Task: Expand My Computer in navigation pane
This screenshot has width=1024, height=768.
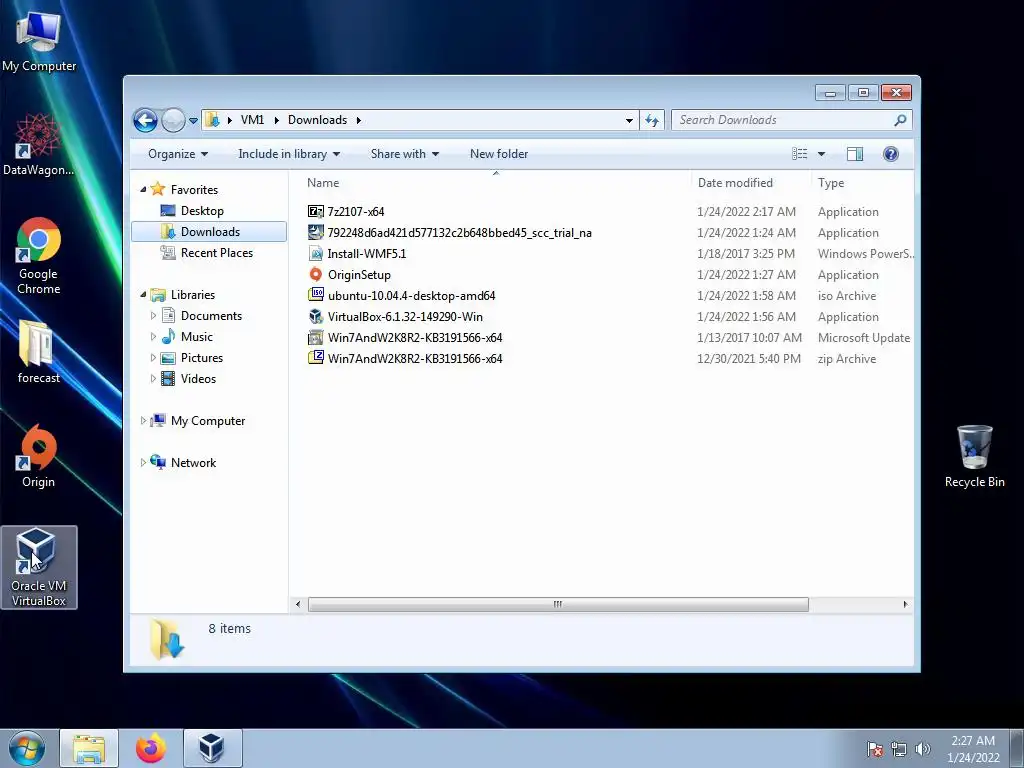Action: click(x=143, y=421)
